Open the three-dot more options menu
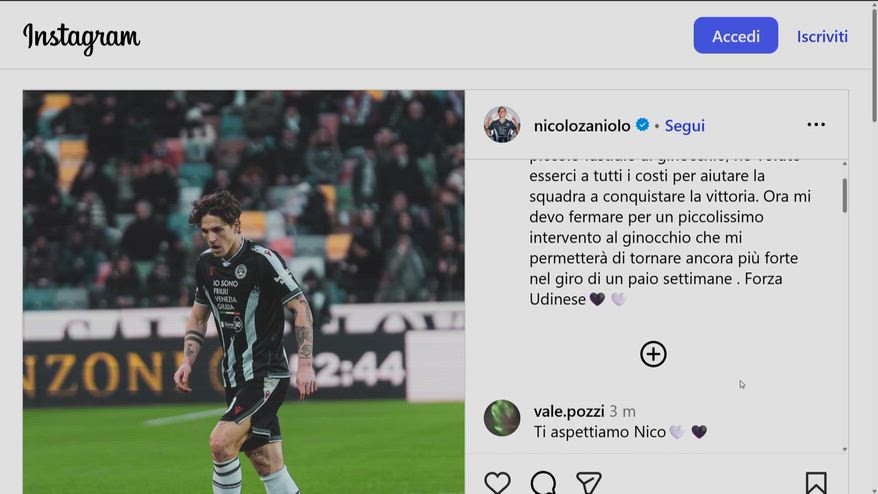878x494 pixels. pos(816,125)
